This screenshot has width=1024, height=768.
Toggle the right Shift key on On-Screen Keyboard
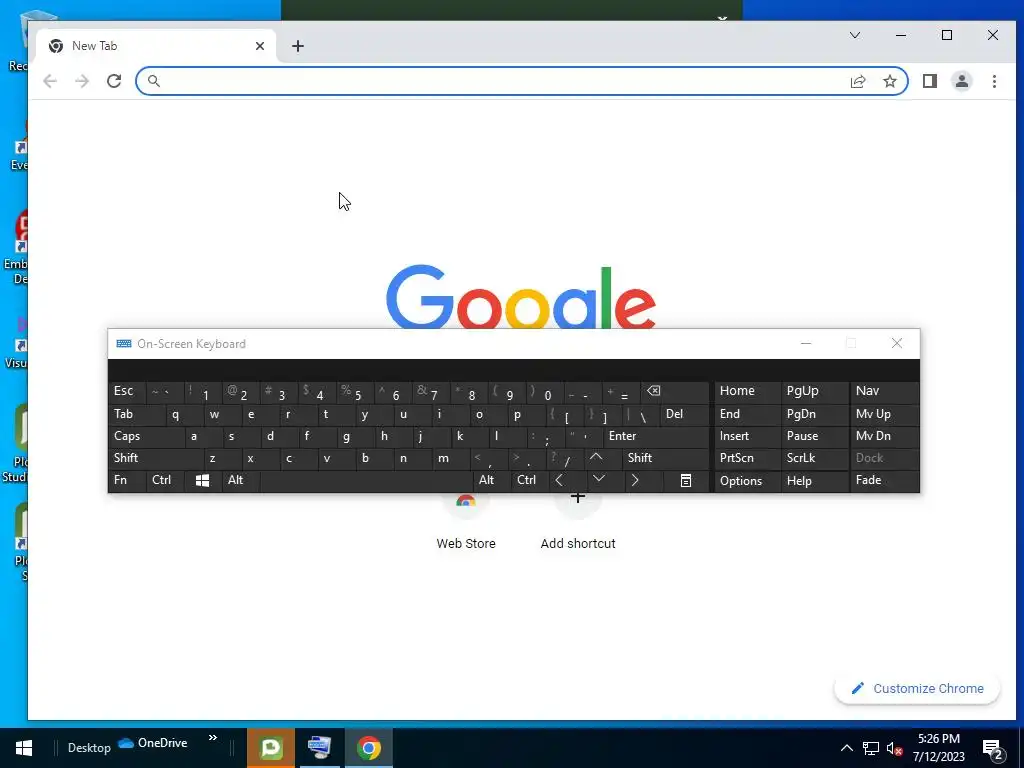coord(665,458)
